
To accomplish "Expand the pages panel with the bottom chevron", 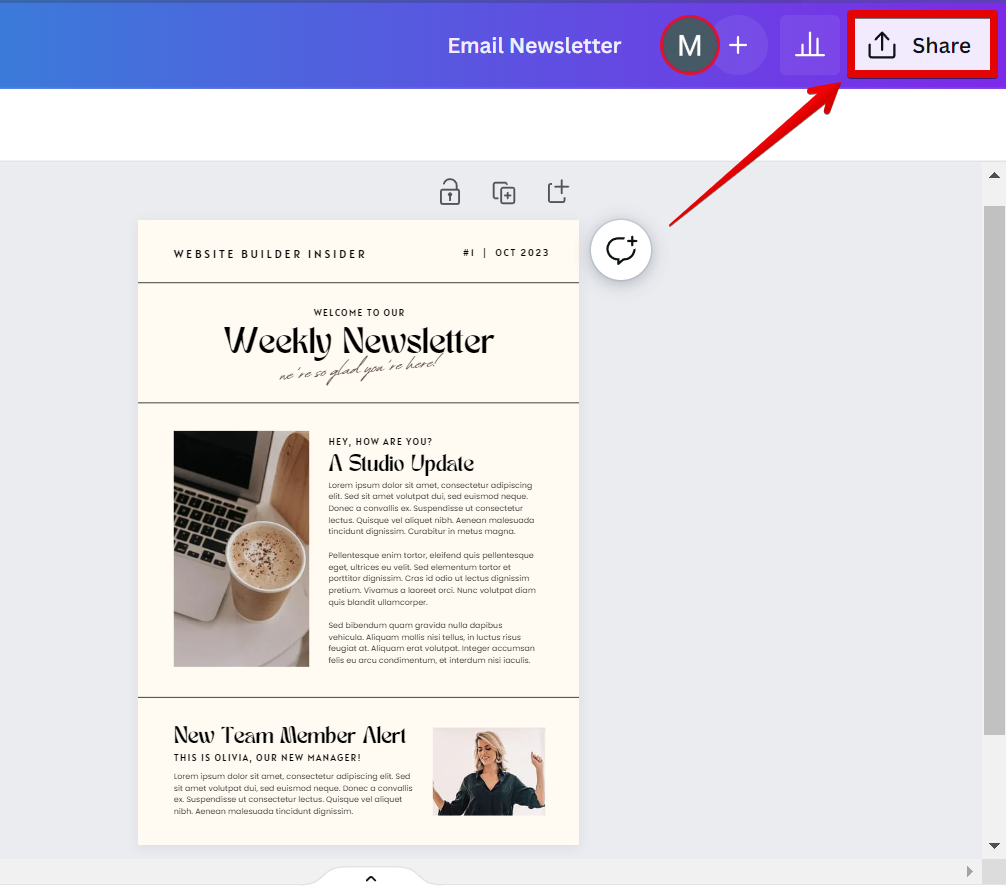I will [370, 878].
